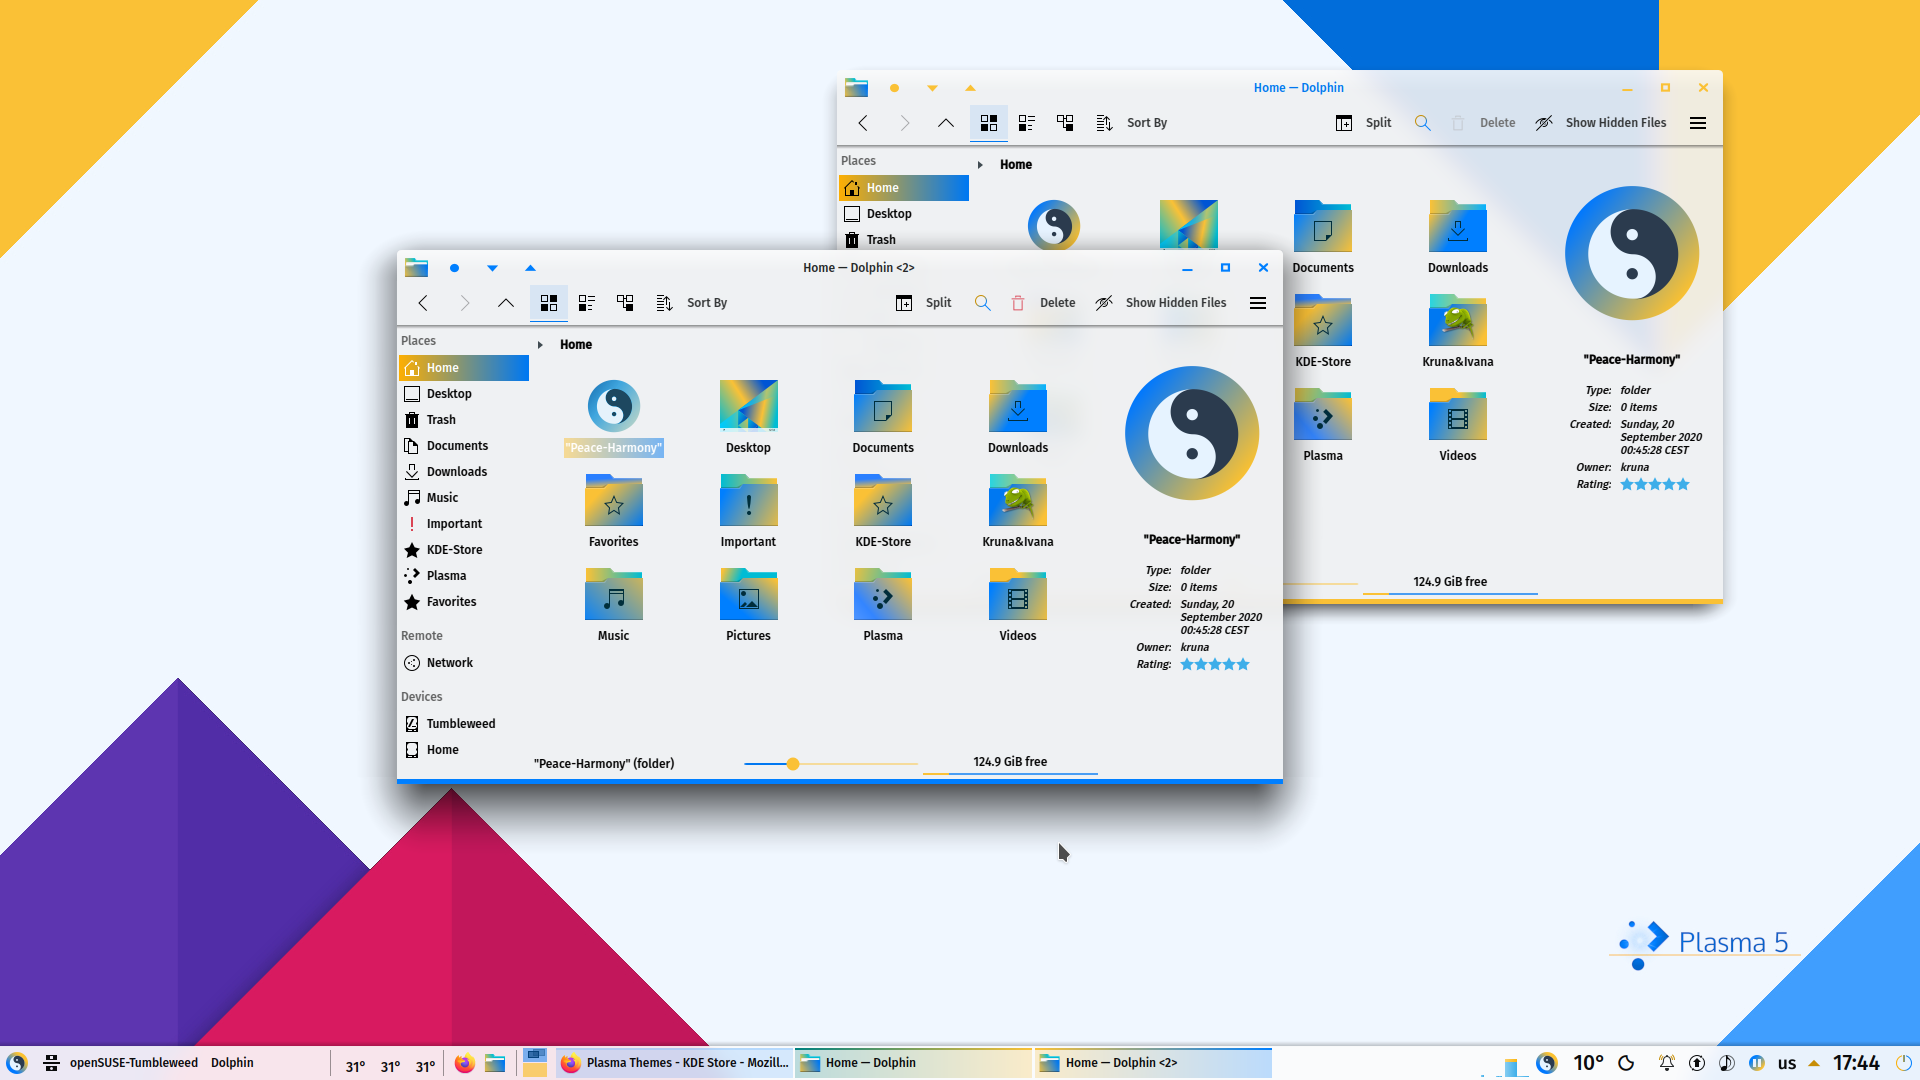Image resolution: width=1920 pixels, height=1080 pixels.
Task: Go up one folder in Dolphin <2>
Action: pos(505,303)
